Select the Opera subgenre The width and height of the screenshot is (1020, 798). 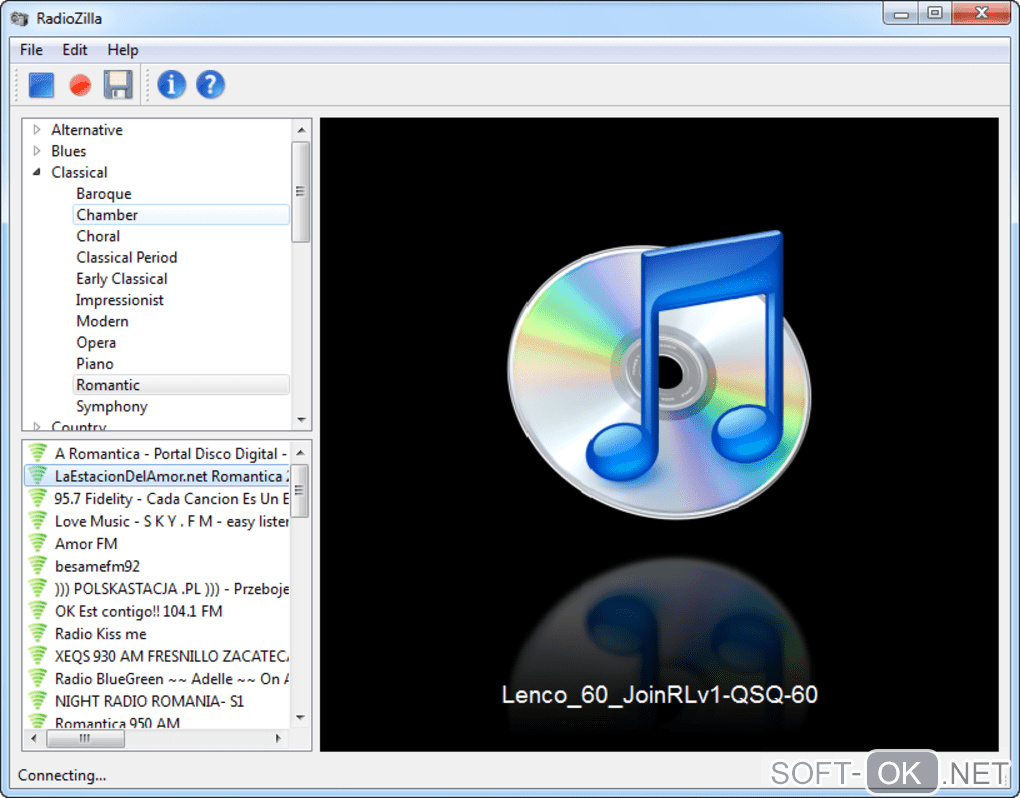point(96,343)
